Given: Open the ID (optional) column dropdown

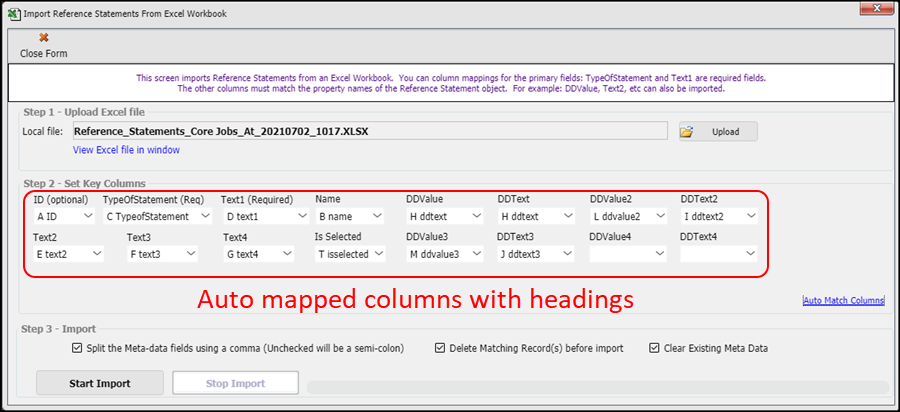Looking at the screenshot, I should (x=87, y=215).
